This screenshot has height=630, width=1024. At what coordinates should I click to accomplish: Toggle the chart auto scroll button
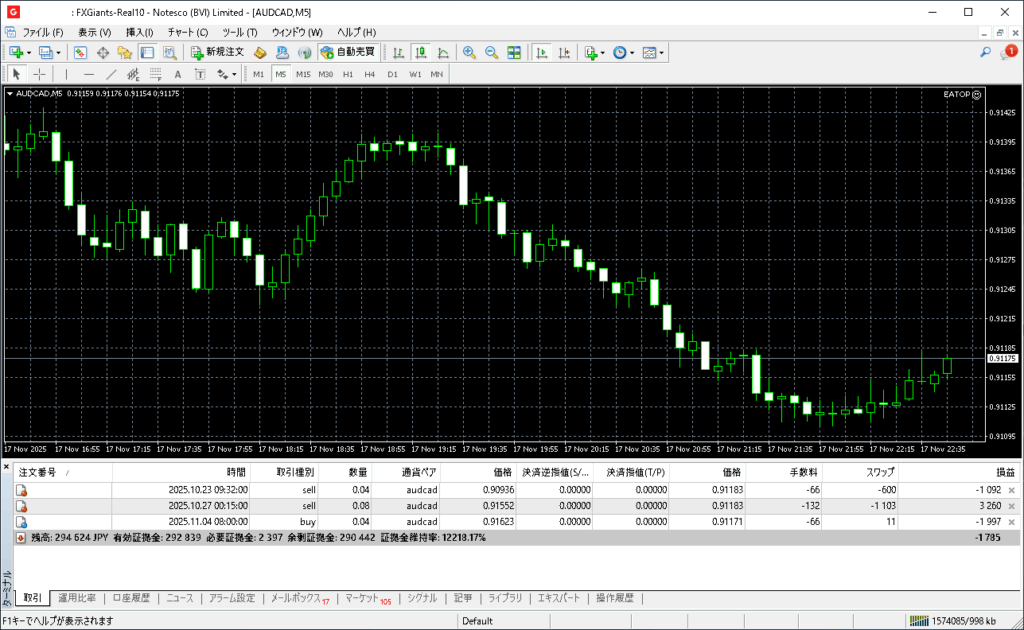coord(541,52)
